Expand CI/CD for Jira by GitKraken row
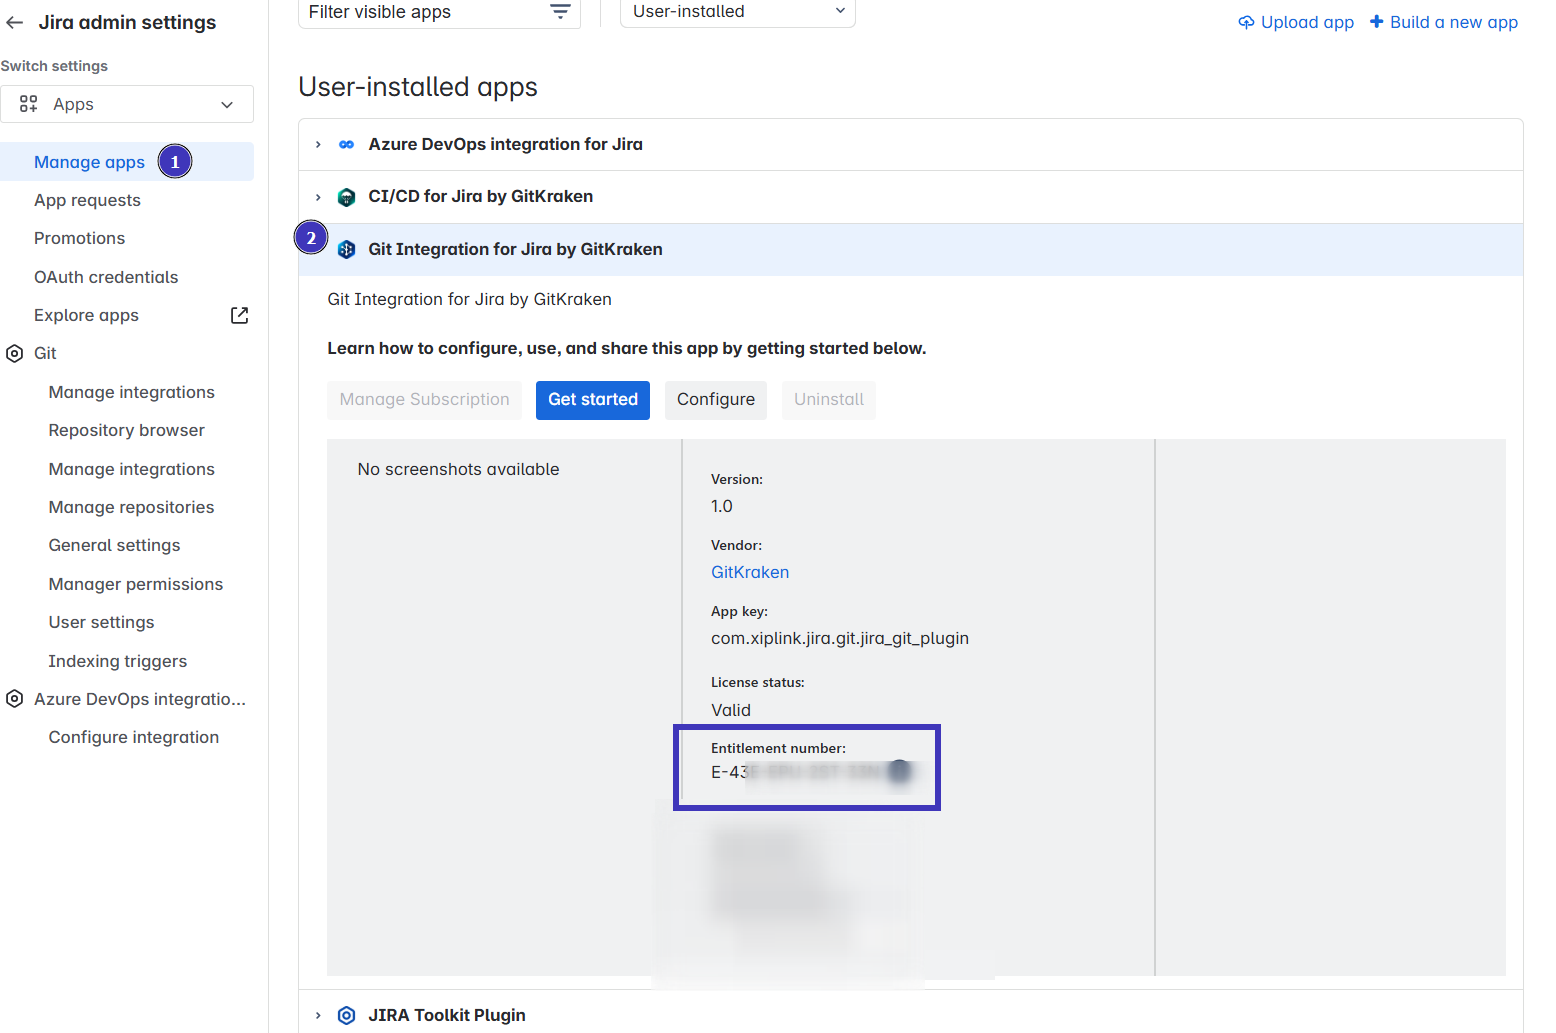 point(318,197)
